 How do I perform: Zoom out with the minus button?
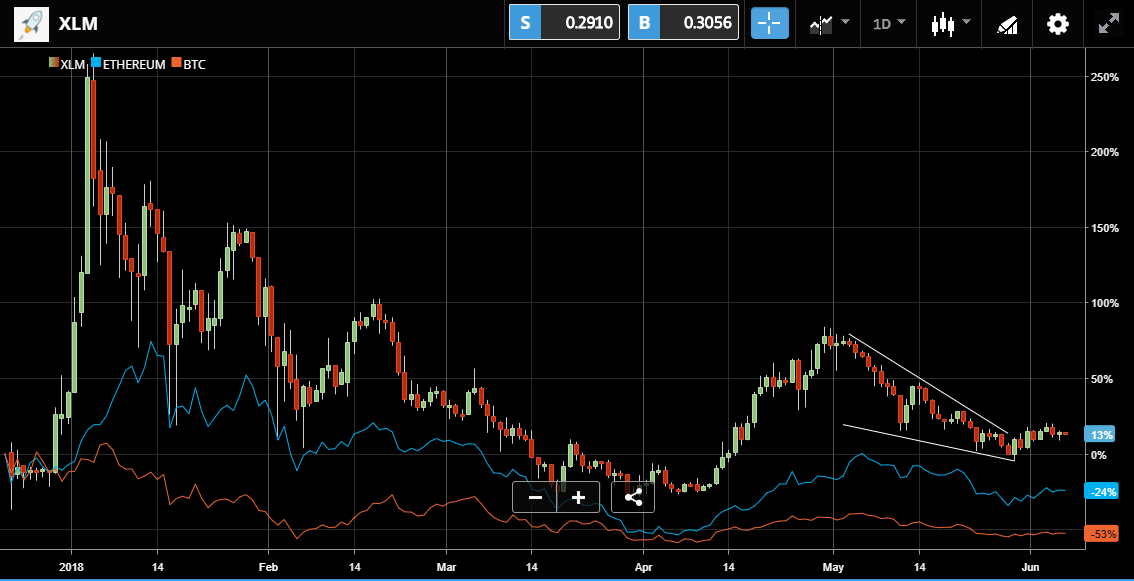[x=535, y=497]
